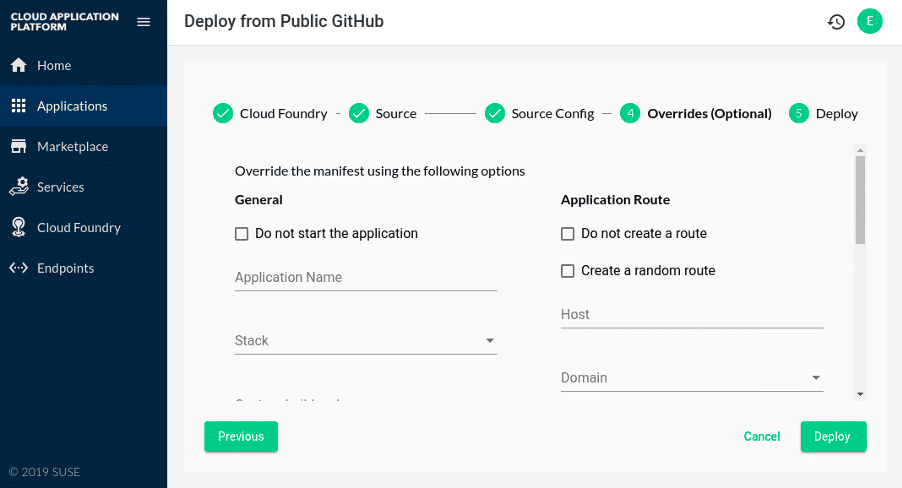Click the Previous button
The height and width of the screenshot is (488, 902).
point(241,436)
